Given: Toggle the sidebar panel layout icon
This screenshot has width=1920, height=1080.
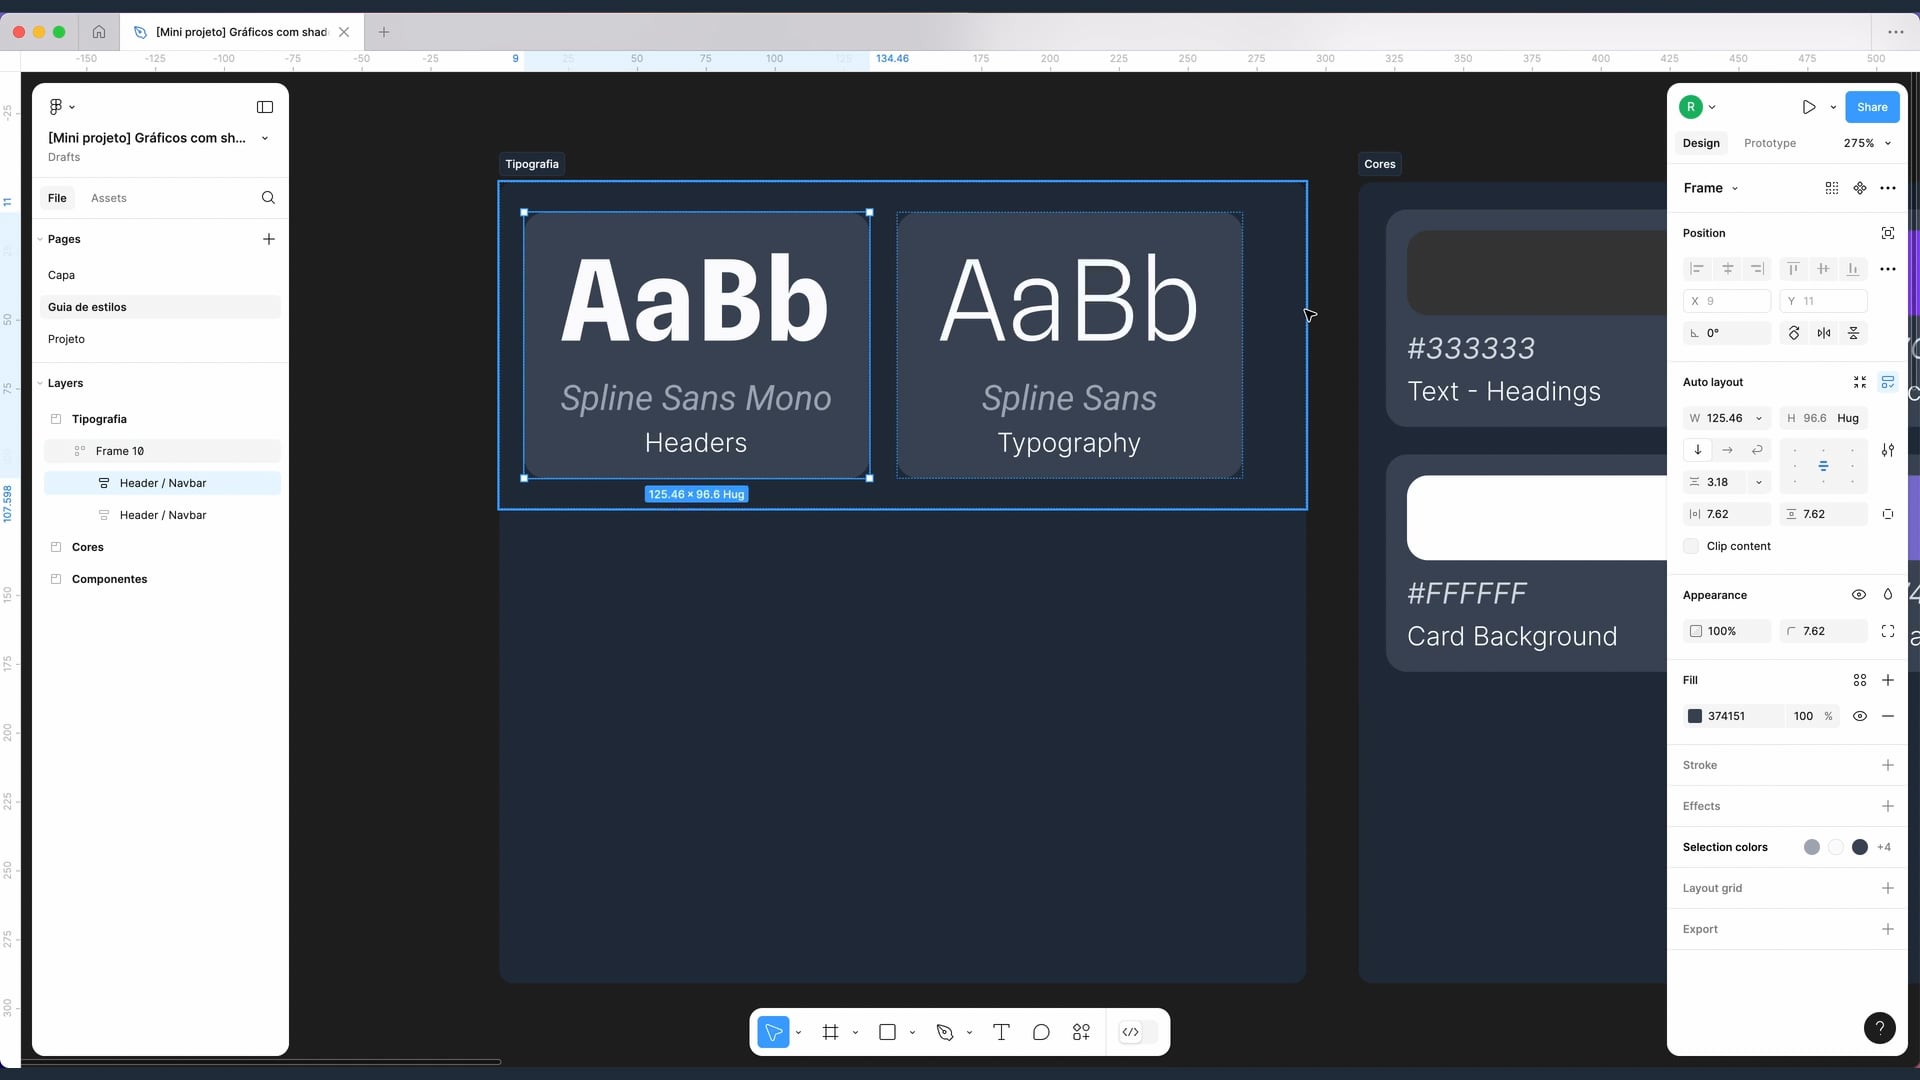Looking at the screenshot, I should pos(265,107).
